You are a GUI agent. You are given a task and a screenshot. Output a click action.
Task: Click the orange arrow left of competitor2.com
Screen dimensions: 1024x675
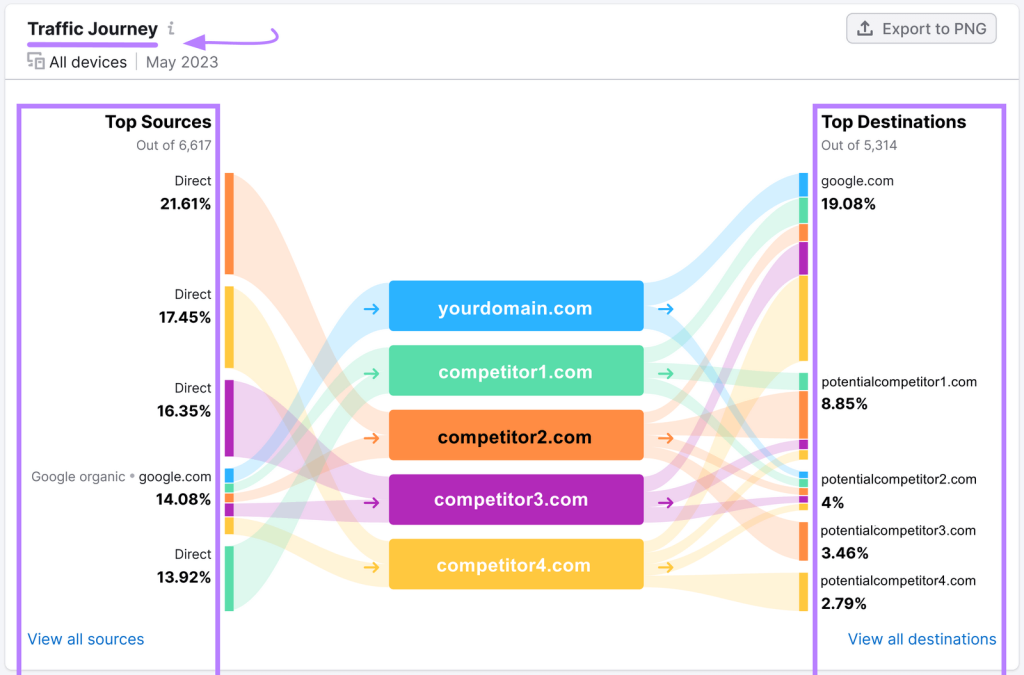click(371, 438)
